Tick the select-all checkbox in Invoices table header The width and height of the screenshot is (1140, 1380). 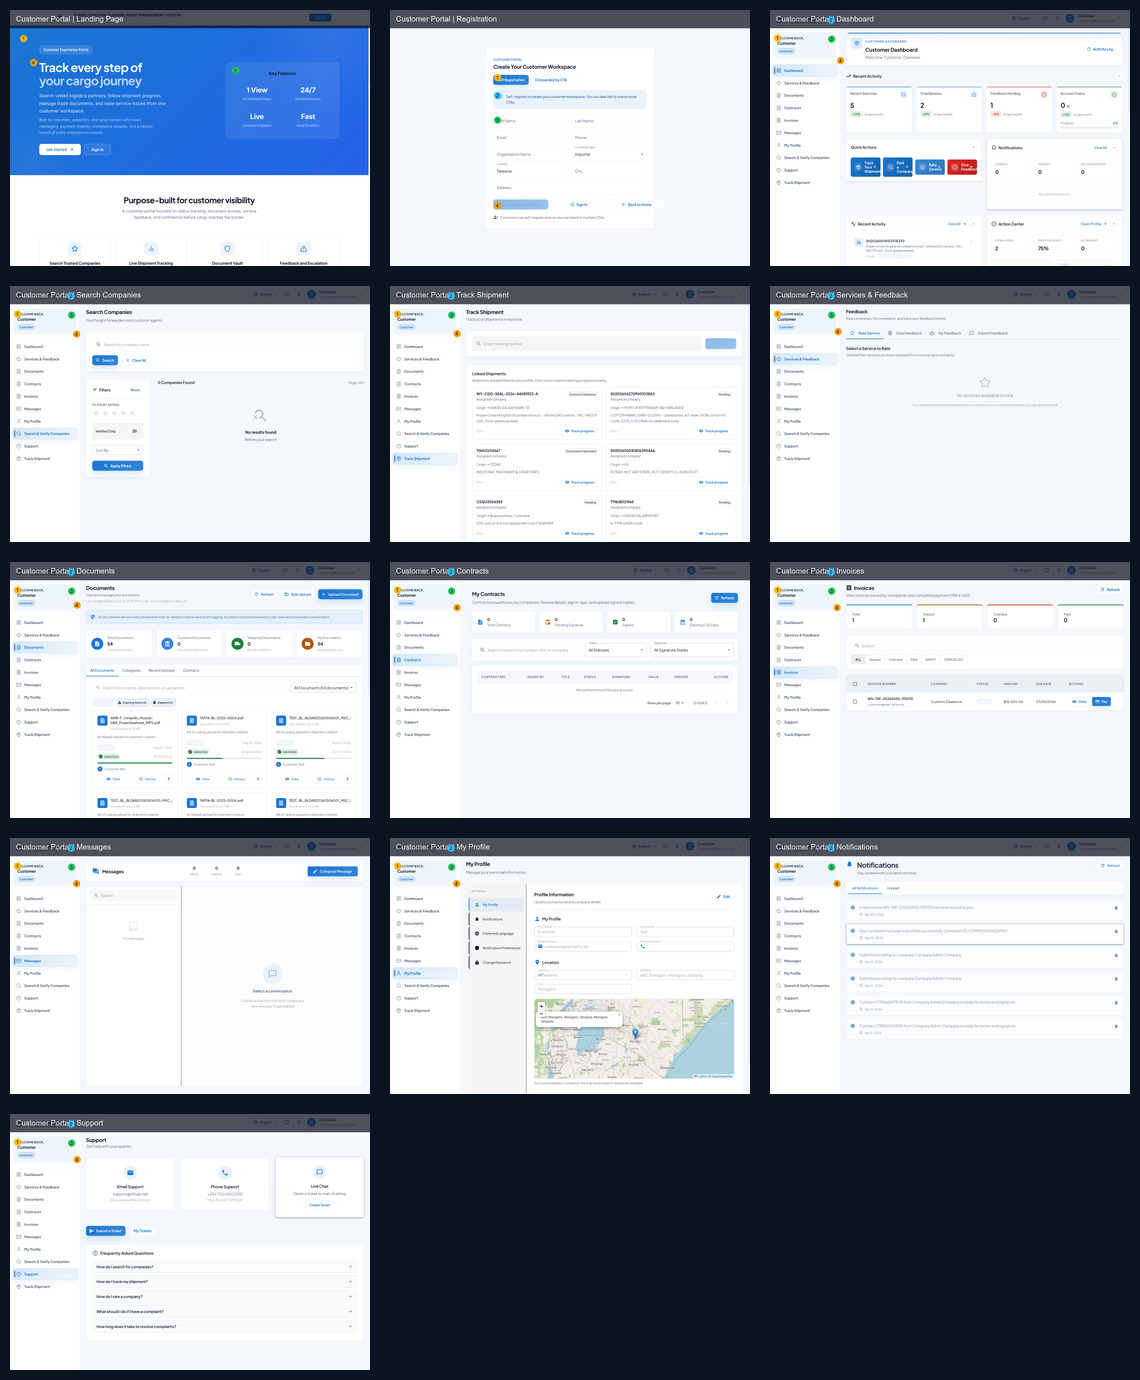(855, 683)
